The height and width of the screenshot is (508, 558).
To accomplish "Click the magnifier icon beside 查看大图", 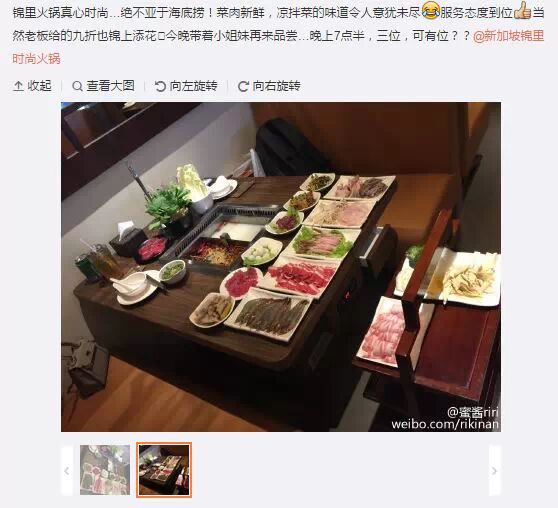I will 77,86.
